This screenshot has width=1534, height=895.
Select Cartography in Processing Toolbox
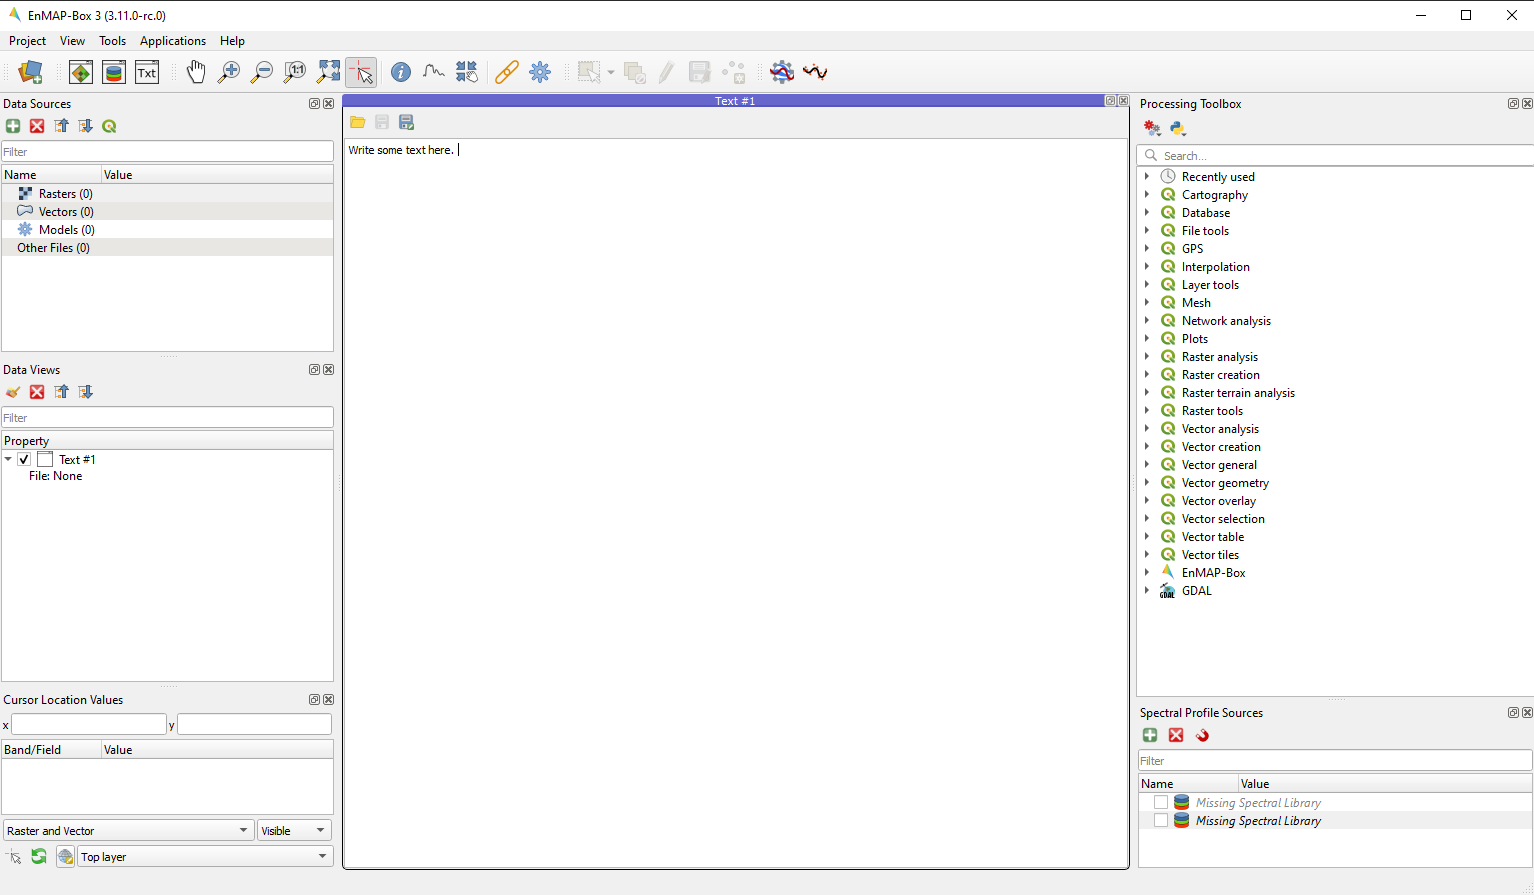[1214, 195]
